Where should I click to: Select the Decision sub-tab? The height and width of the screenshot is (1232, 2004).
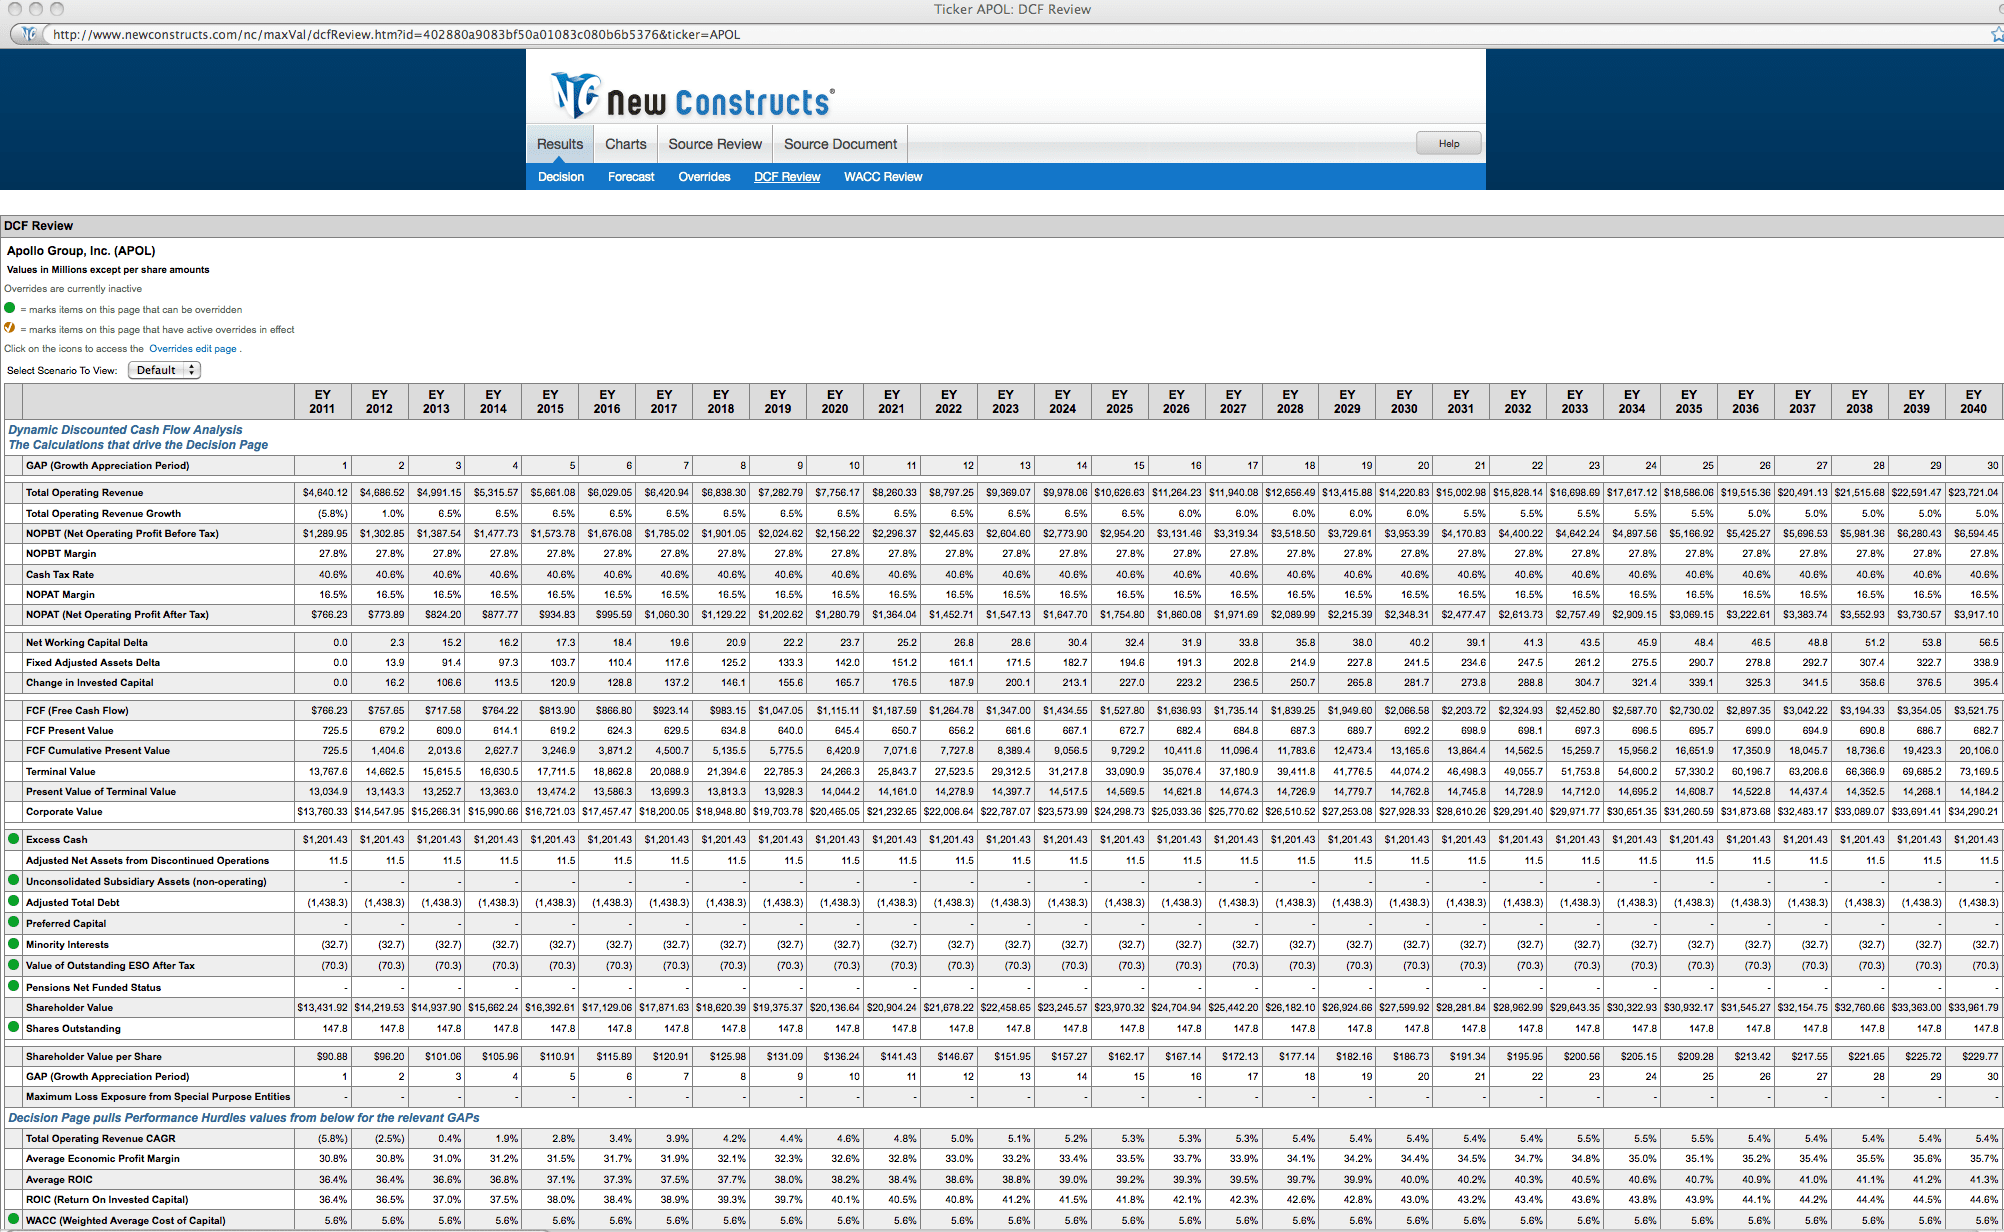(x=561, y=177)
